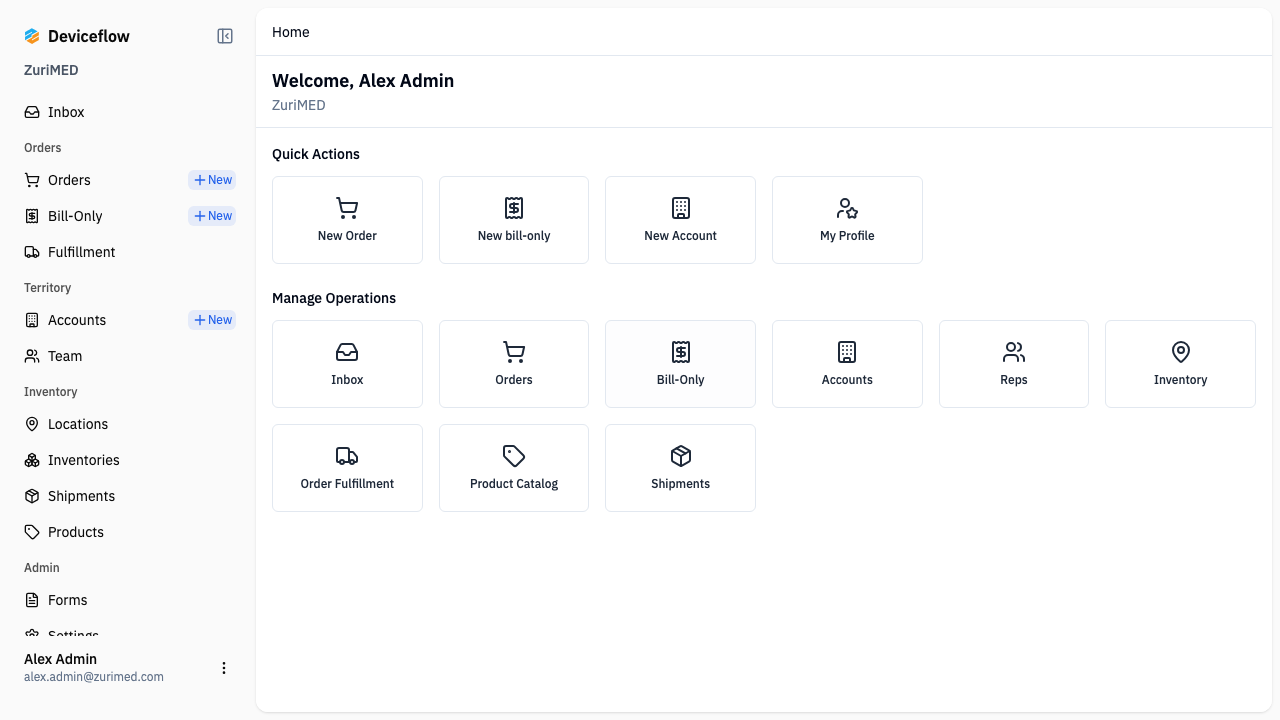Open Settings at the bottom of sidebar
This screenshot has height=720, width=1280.
coord(74,634)
